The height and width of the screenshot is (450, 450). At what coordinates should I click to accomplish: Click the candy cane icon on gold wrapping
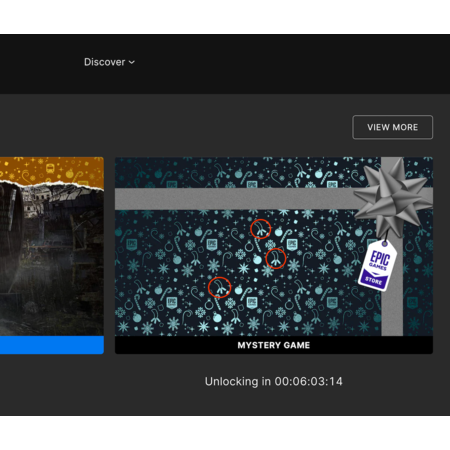click(77, 176)
